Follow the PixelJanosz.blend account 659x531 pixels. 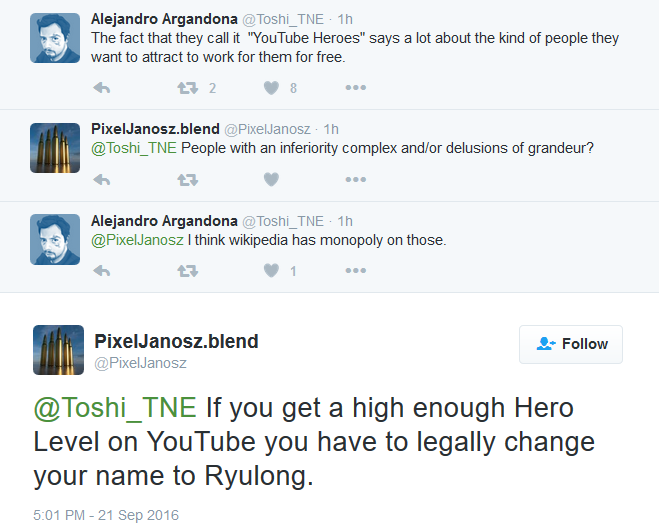tap(571, 344)
